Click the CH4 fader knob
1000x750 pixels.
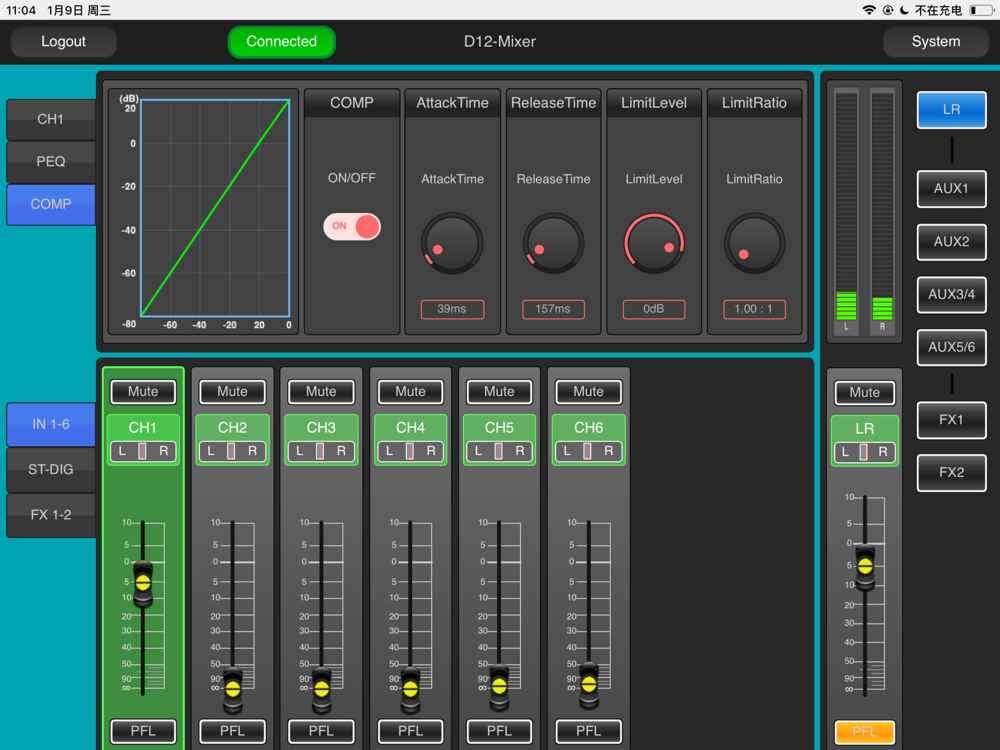(x=410, y=689)
